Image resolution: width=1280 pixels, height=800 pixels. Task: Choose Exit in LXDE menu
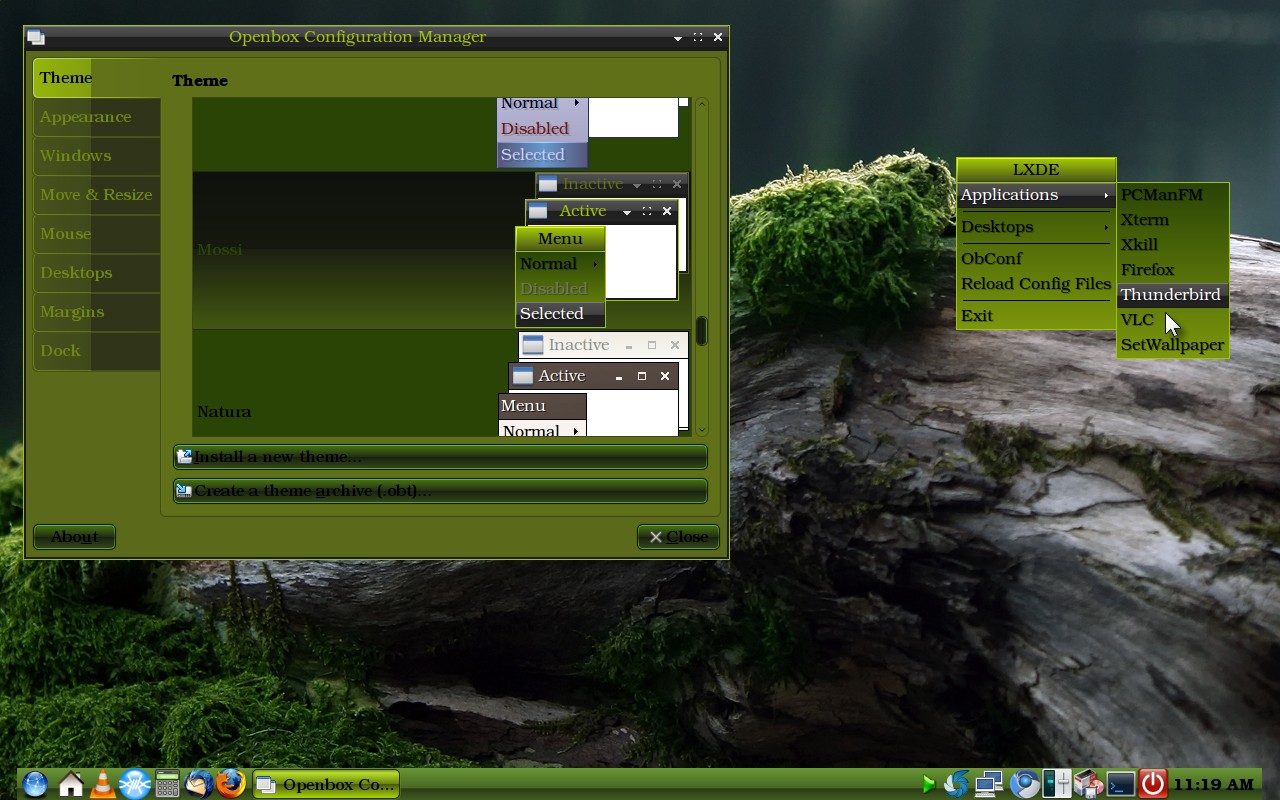click(x=1036, y=316)
